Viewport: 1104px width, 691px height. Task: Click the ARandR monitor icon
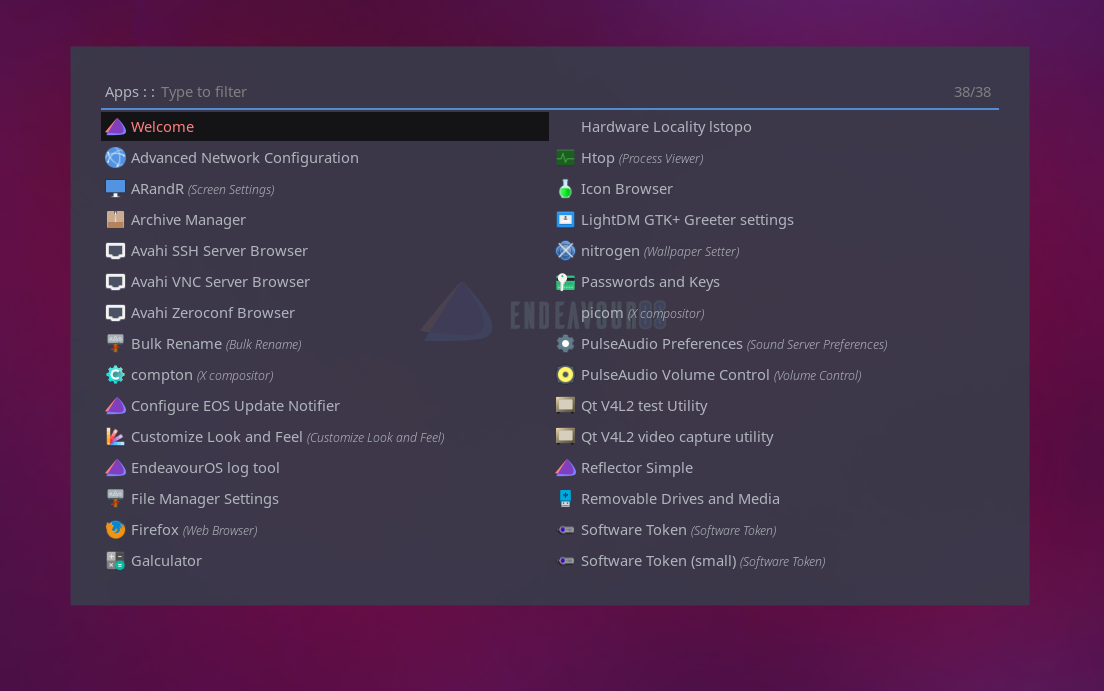coord(115,189)
